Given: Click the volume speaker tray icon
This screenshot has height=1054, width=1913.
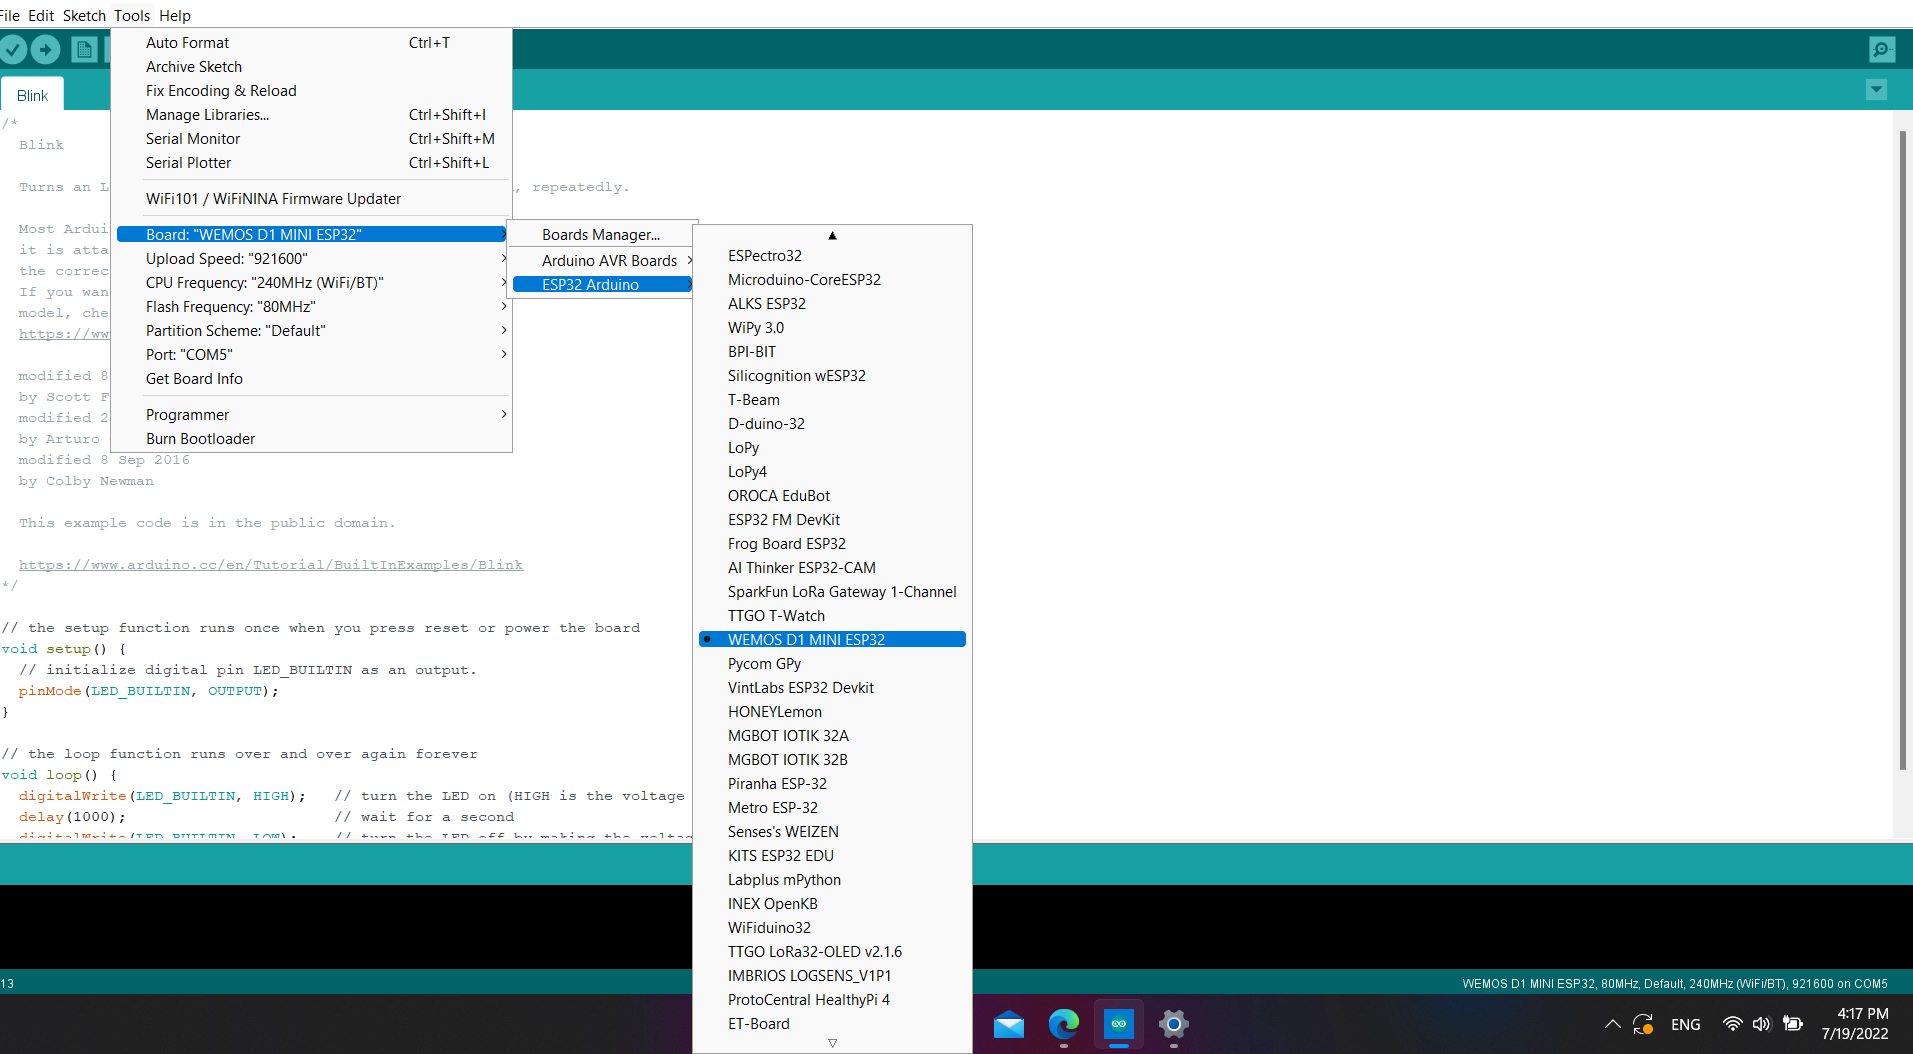Looking at the screenshot, I should point(1761,1024).
